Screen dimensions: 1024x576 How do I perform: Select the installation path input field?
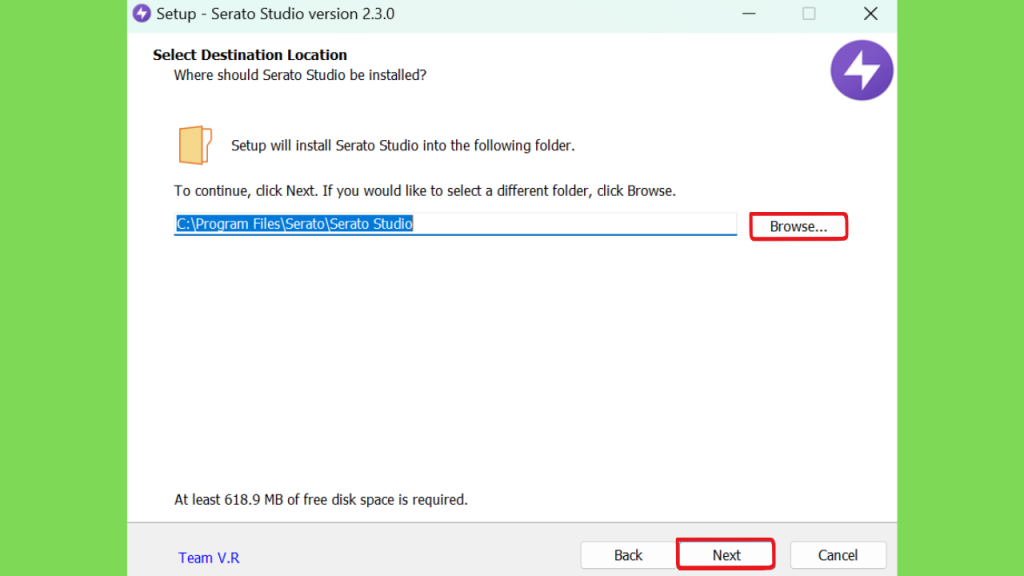(x=455, y=224)
